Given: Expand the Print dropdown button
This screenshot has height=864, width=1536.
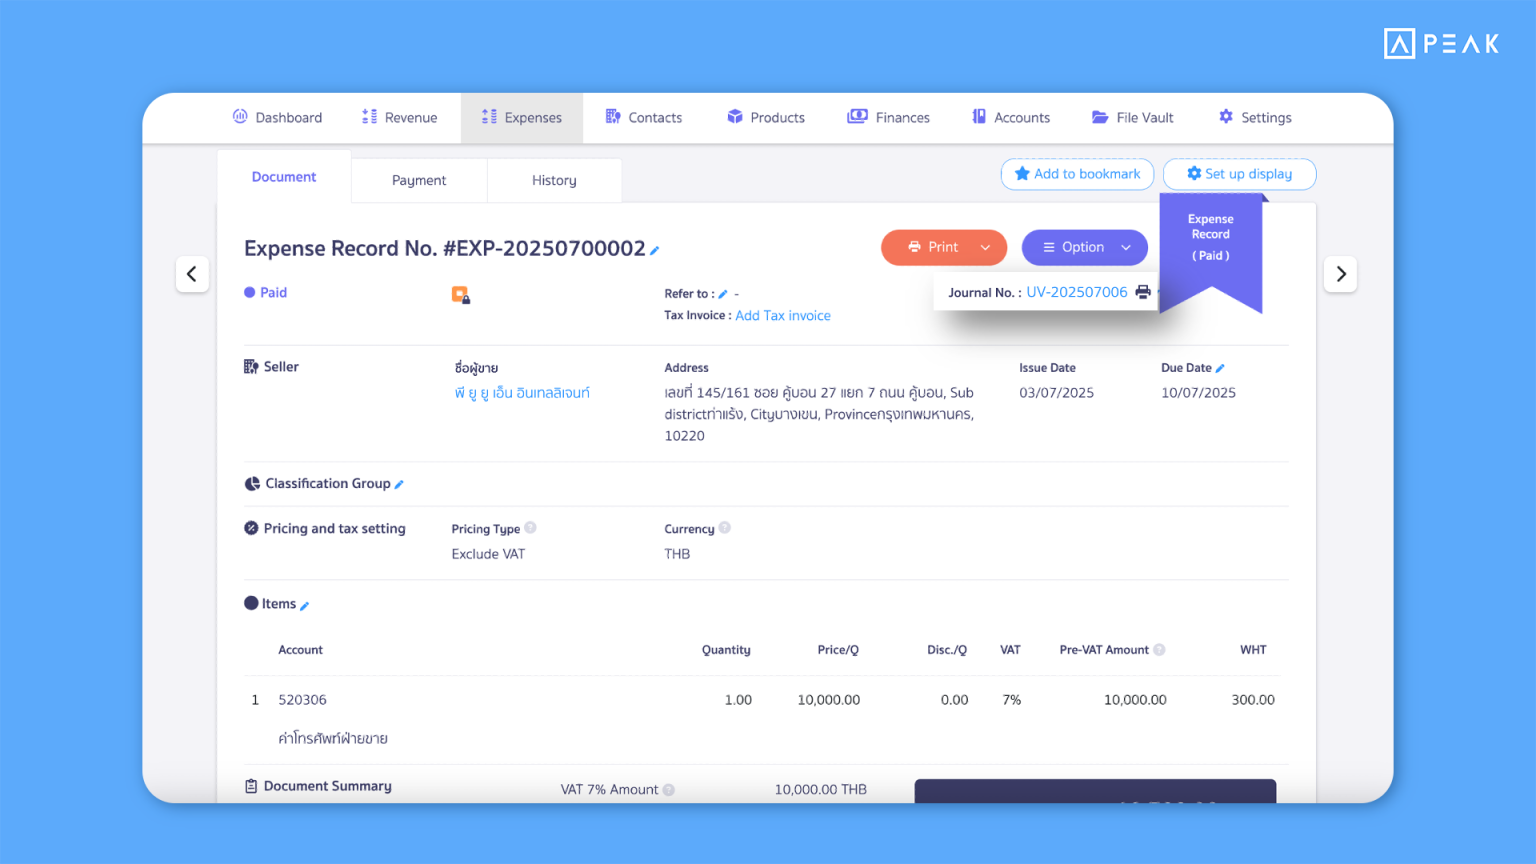Looking at the screenshot, I should pos(985,248).
